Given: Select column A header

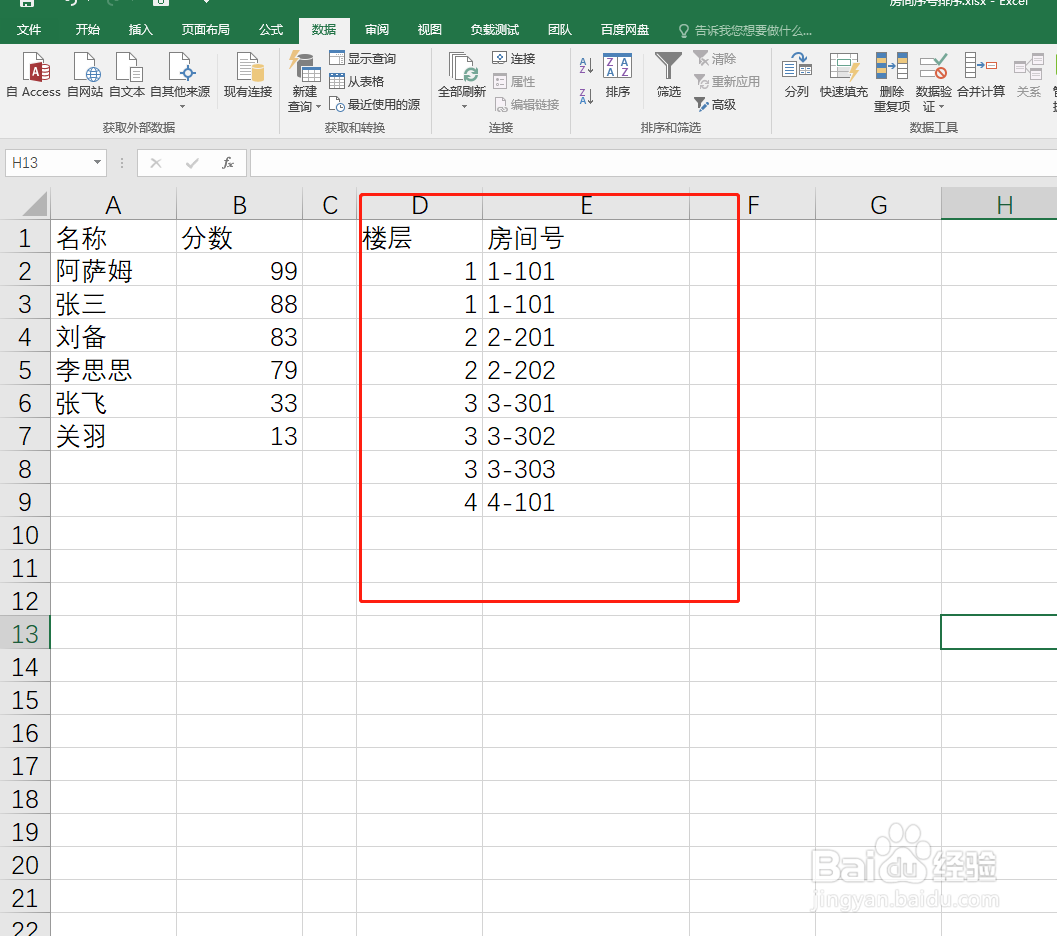Looking at the screenshot, I should click(113, 205).
